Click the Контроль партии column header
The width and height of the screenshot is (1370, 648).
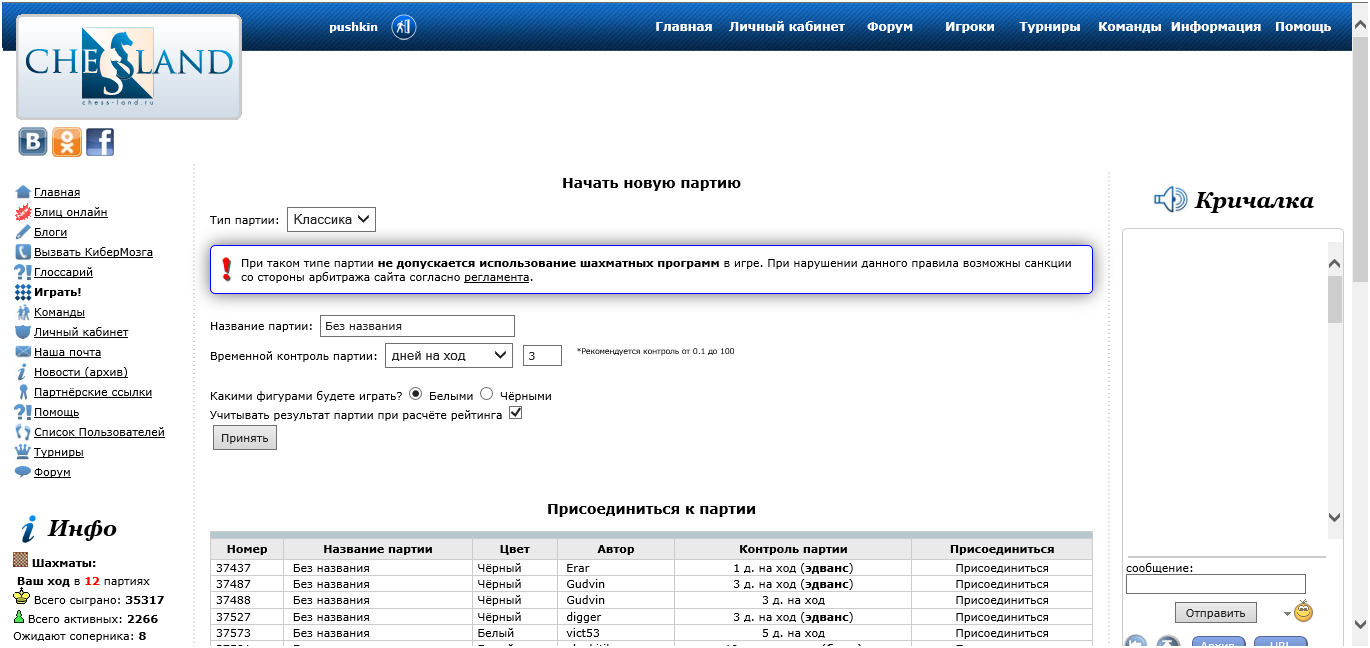793,549
